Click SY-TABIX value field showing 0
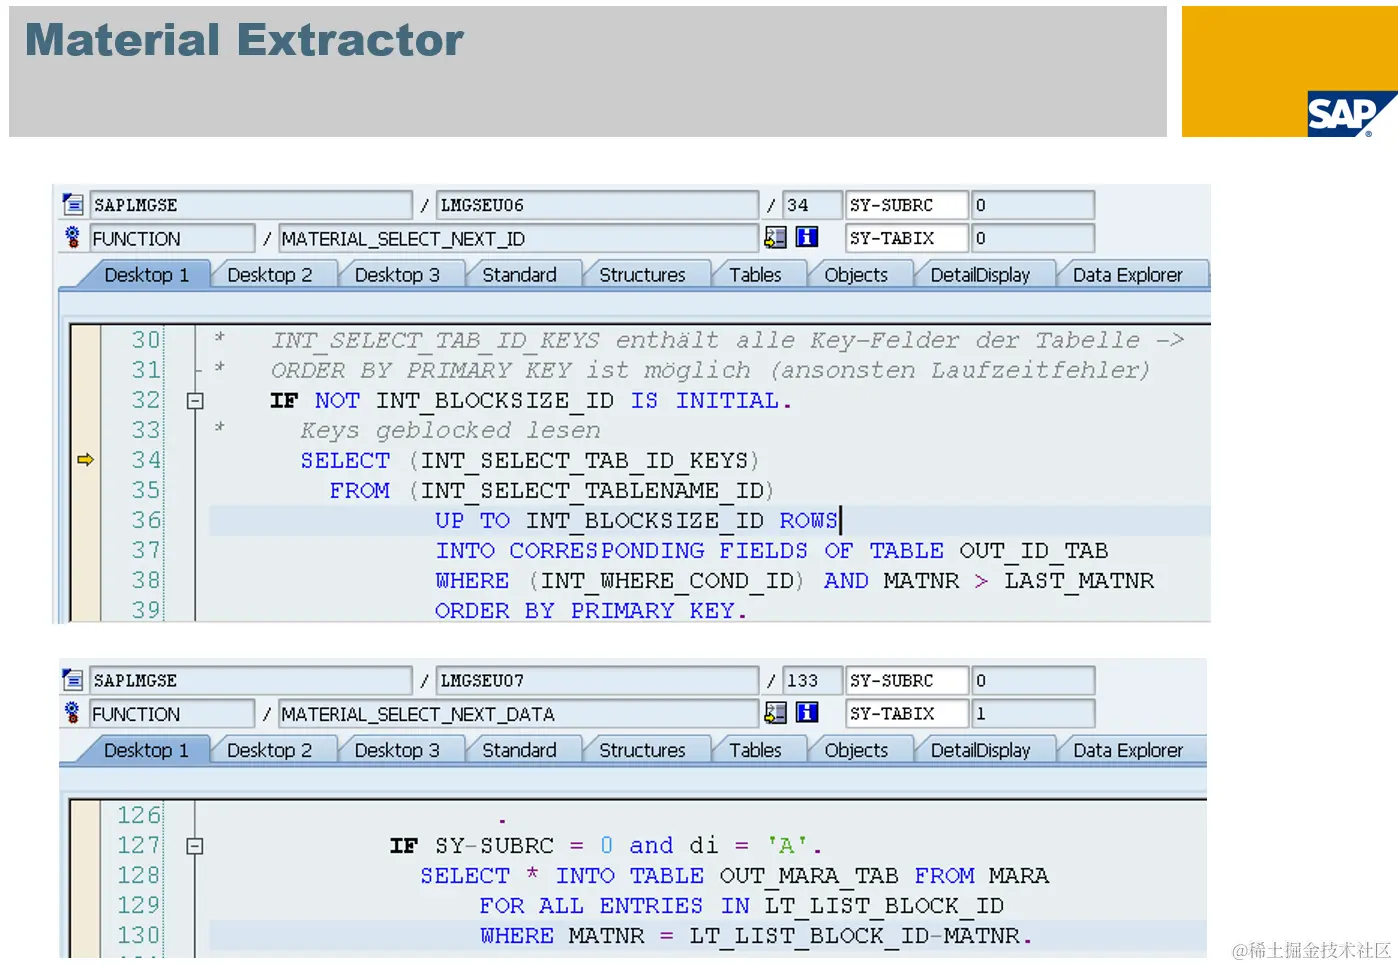Image resolution: width=1398 pixels, height=967 pixels. coord(1033,238)
